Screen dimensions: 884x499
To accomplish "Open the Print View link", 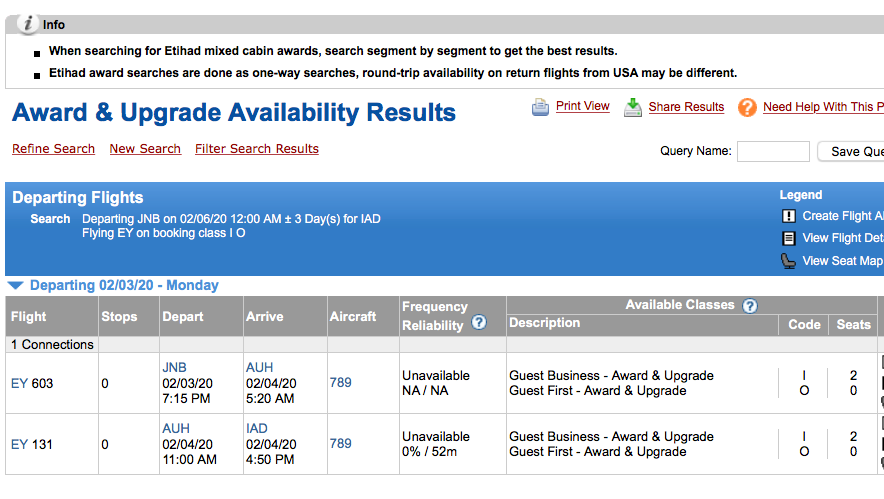I will point(582,106).
